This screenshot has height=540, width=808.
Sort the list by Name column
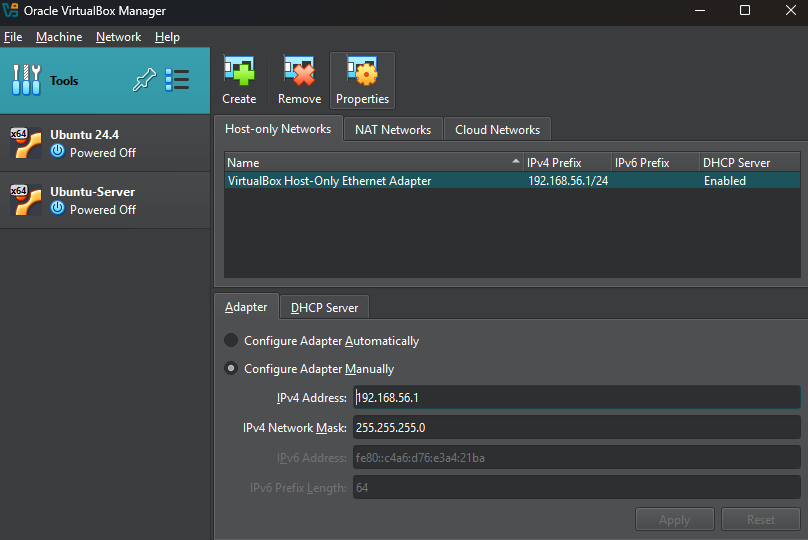(x=370, y=162)
